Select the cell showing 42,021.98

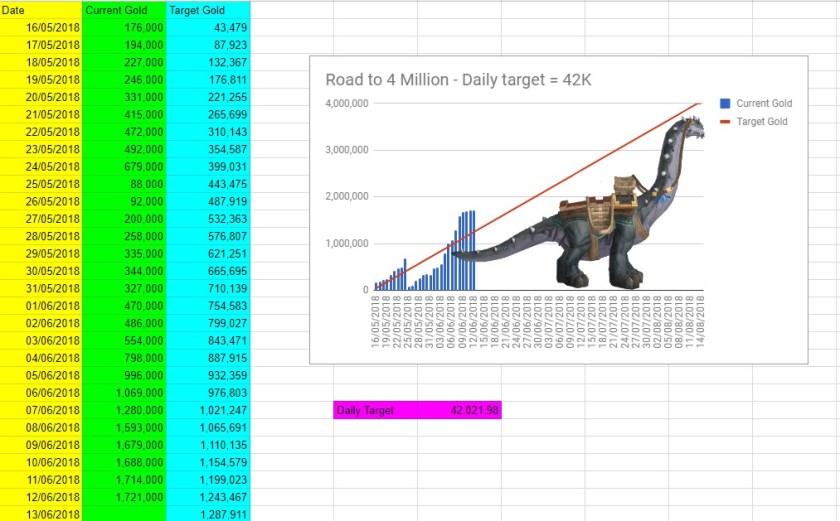(462, 410)
